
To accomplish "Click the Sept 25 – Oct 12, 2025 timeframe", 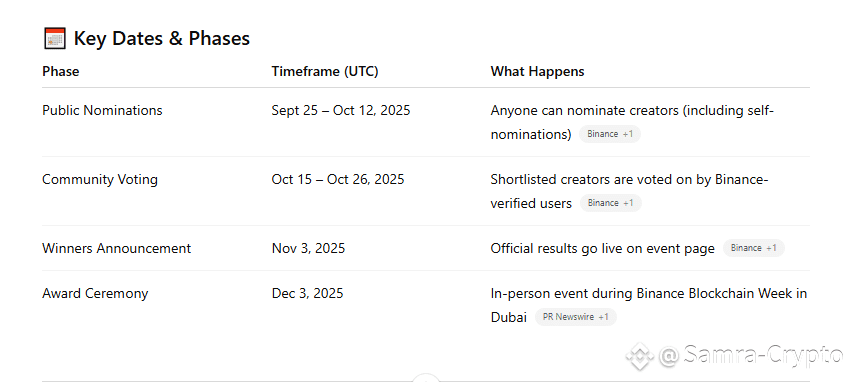I will click(341, 110).
